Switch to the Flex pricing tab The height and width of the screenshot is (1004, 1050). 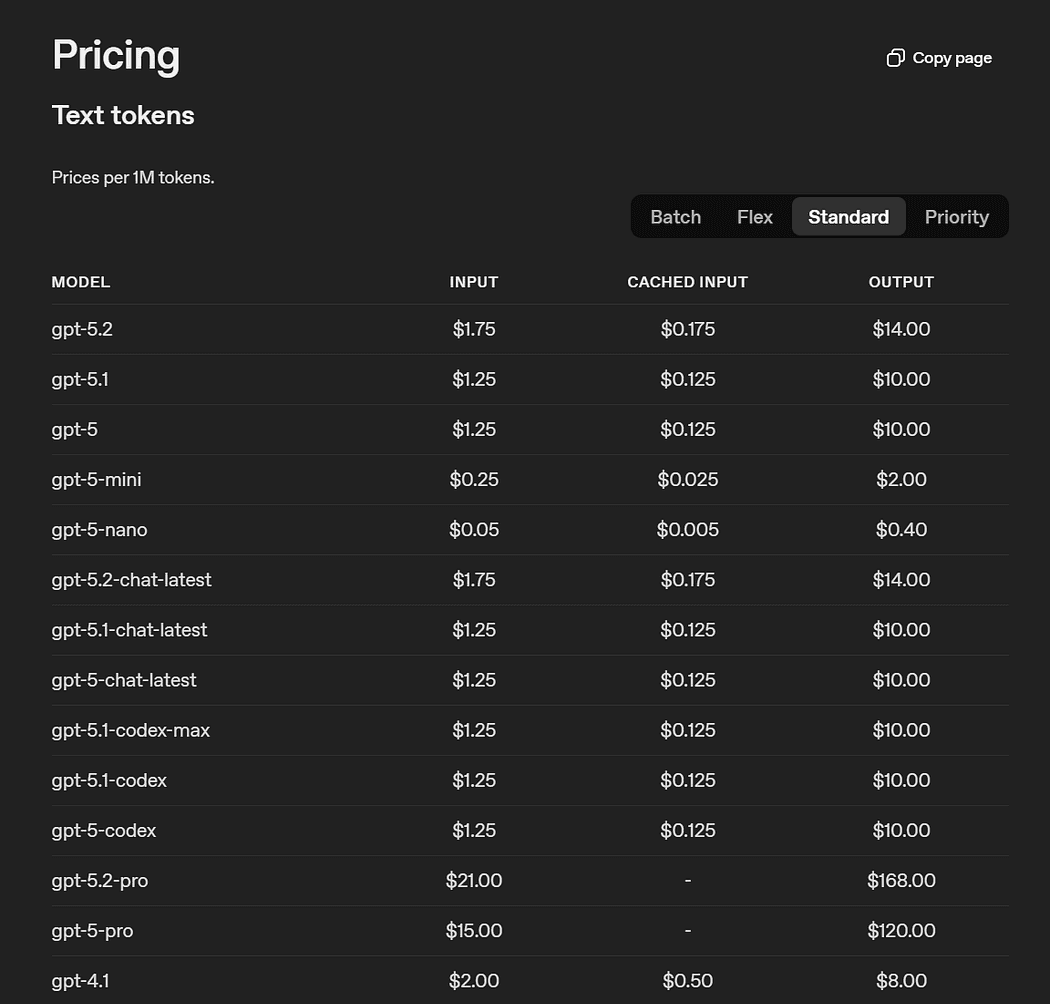755,217
